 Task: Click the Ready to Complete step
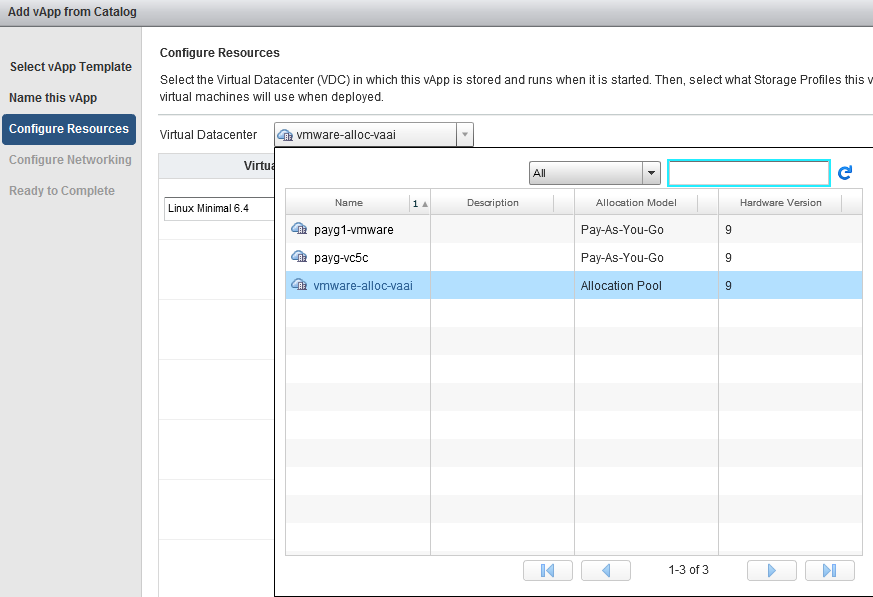pos(62,191)
